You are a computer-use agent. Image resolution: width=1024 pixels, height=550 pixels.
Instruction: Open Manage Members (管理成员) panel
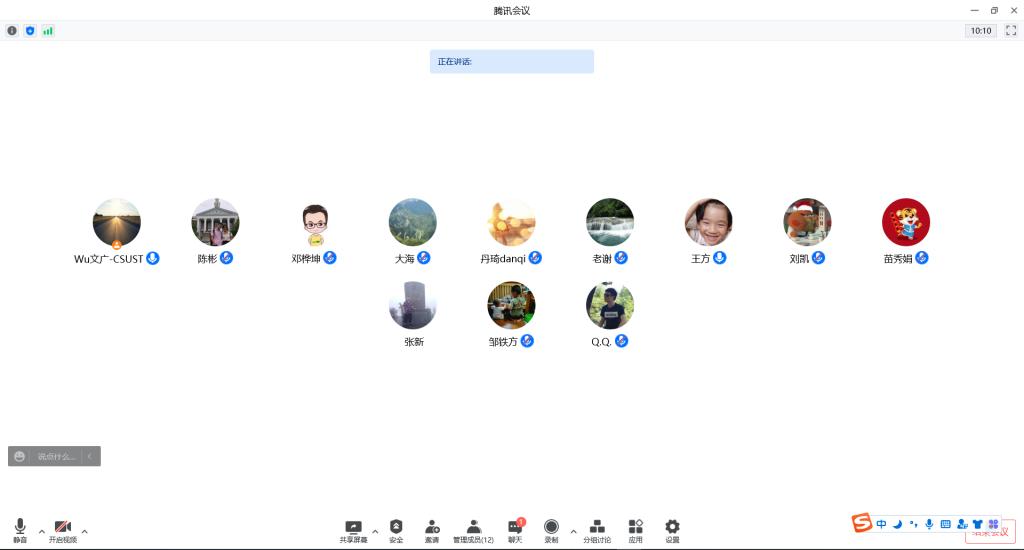473,527
